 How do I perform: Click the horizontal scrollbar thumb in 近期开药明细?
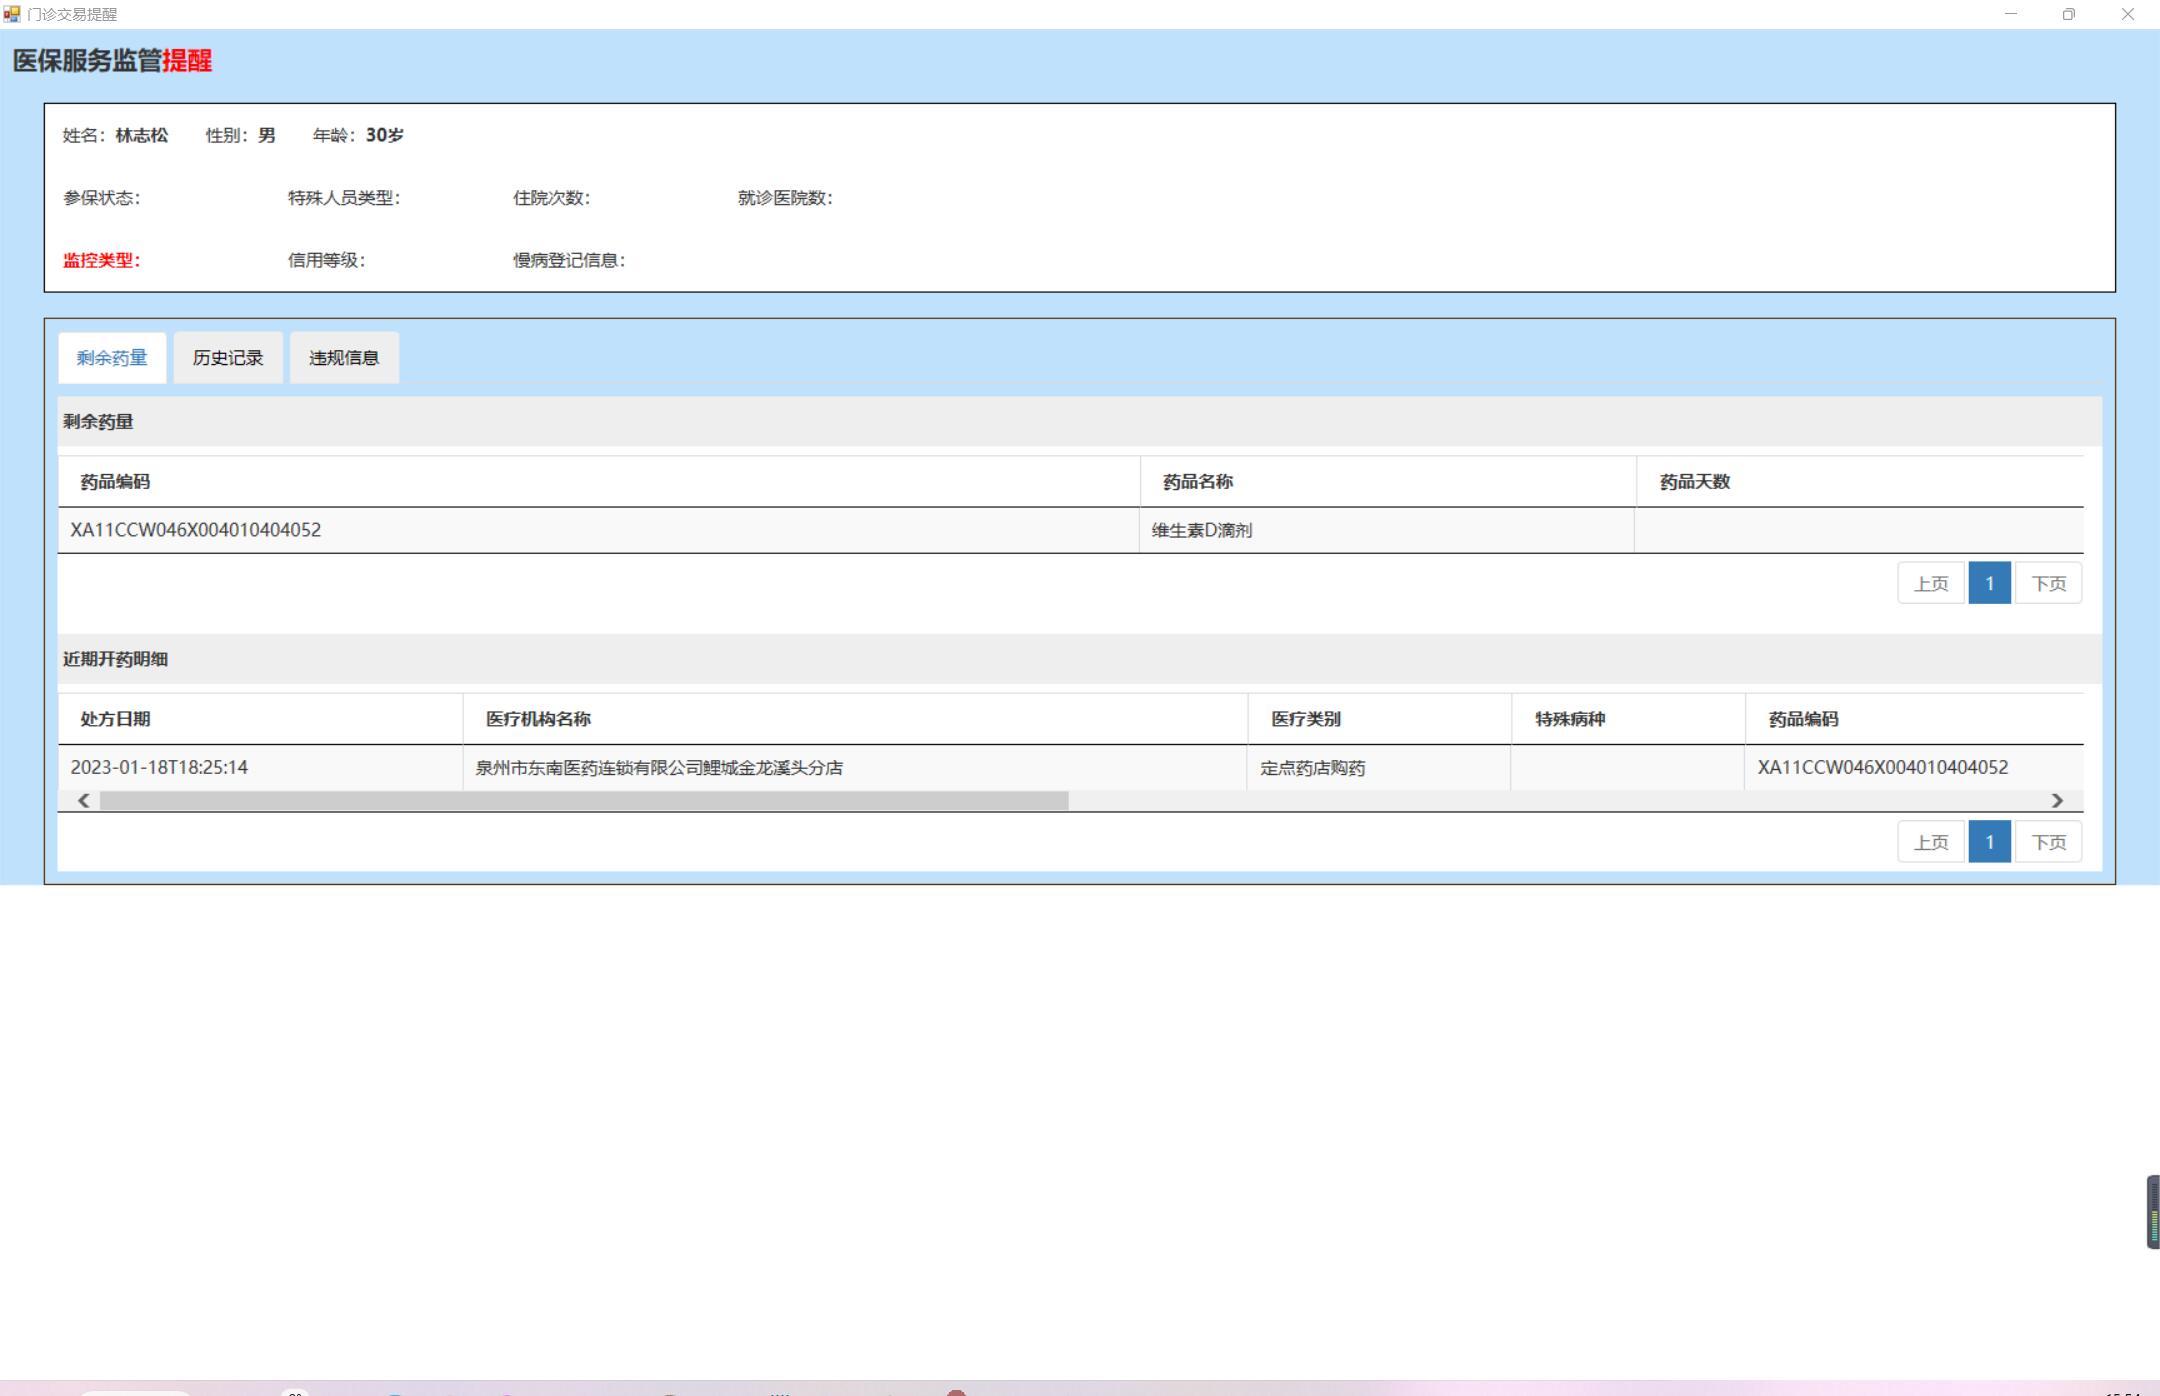(x=584, y=801)
